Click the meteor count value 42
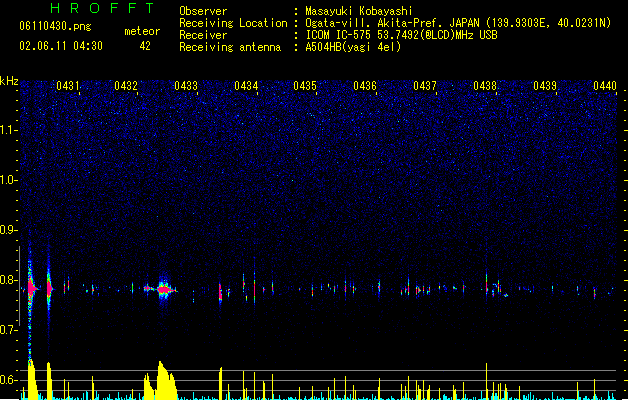 (145, 46)
